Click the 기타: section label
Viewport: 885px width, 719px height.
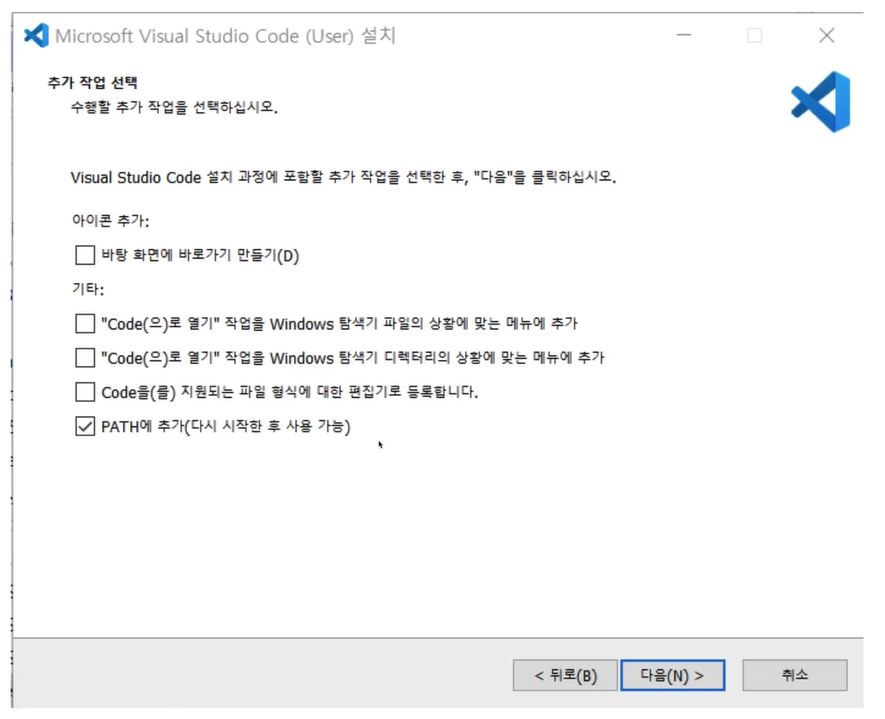(88, 289)
